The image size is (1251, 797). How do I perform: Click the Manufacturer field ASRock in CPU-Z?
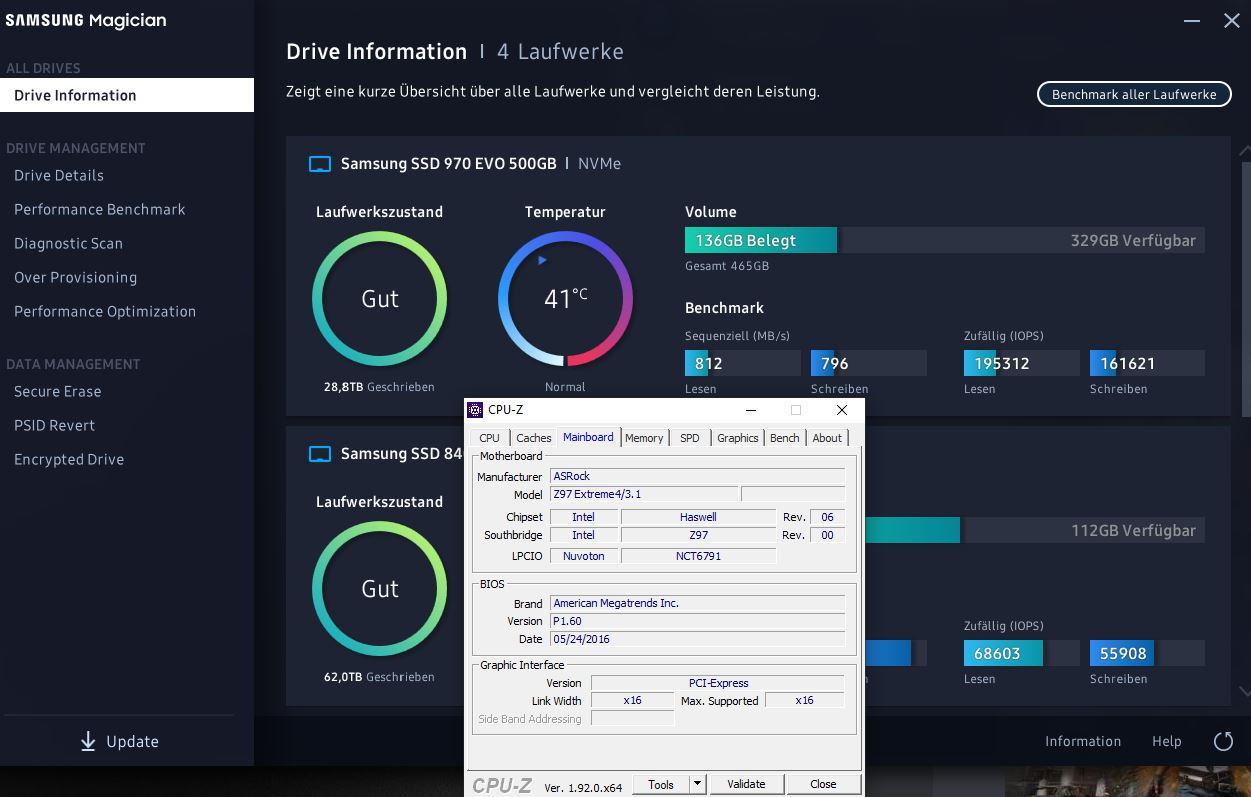(x=698, y=476)
